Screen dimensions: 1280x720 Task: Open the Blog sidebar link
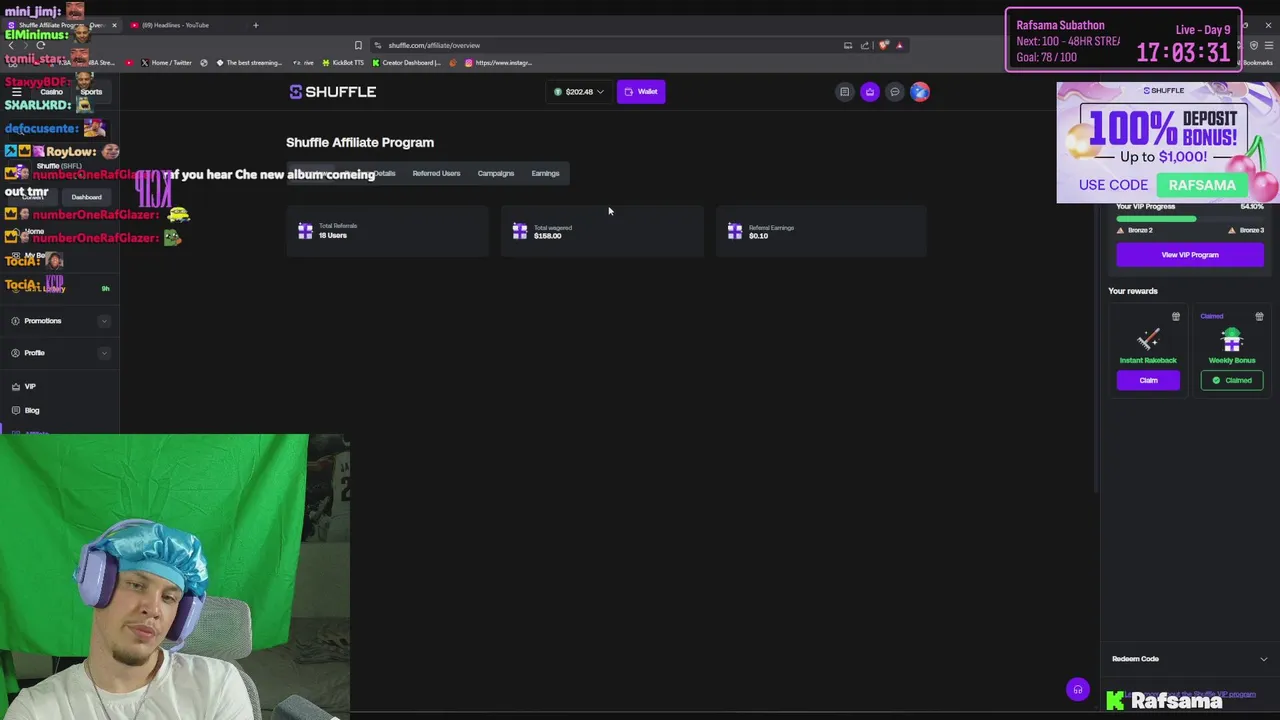coord(32,411)
